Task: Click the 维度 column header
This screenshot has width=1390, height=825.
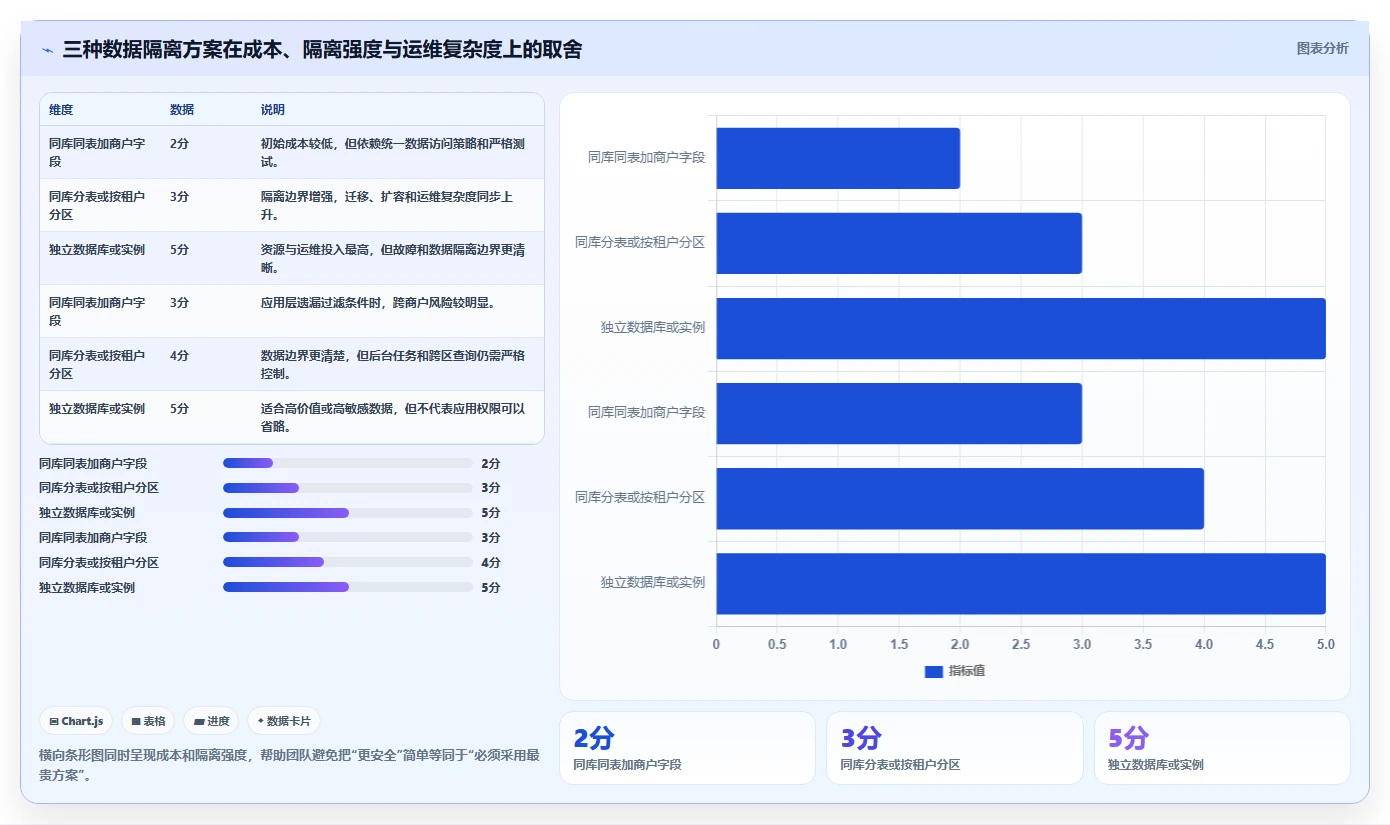Action: (x=61, y=110)
